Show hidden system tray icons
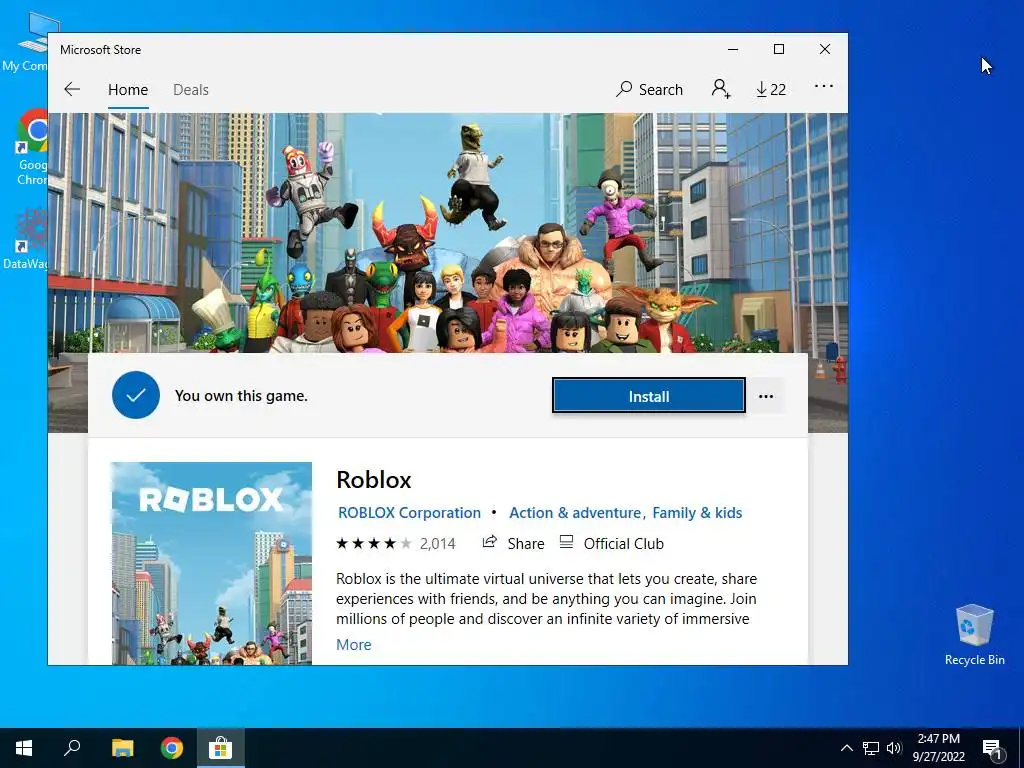The width and height of the screenshot is (1024, 768). click(x=846, y=748)
